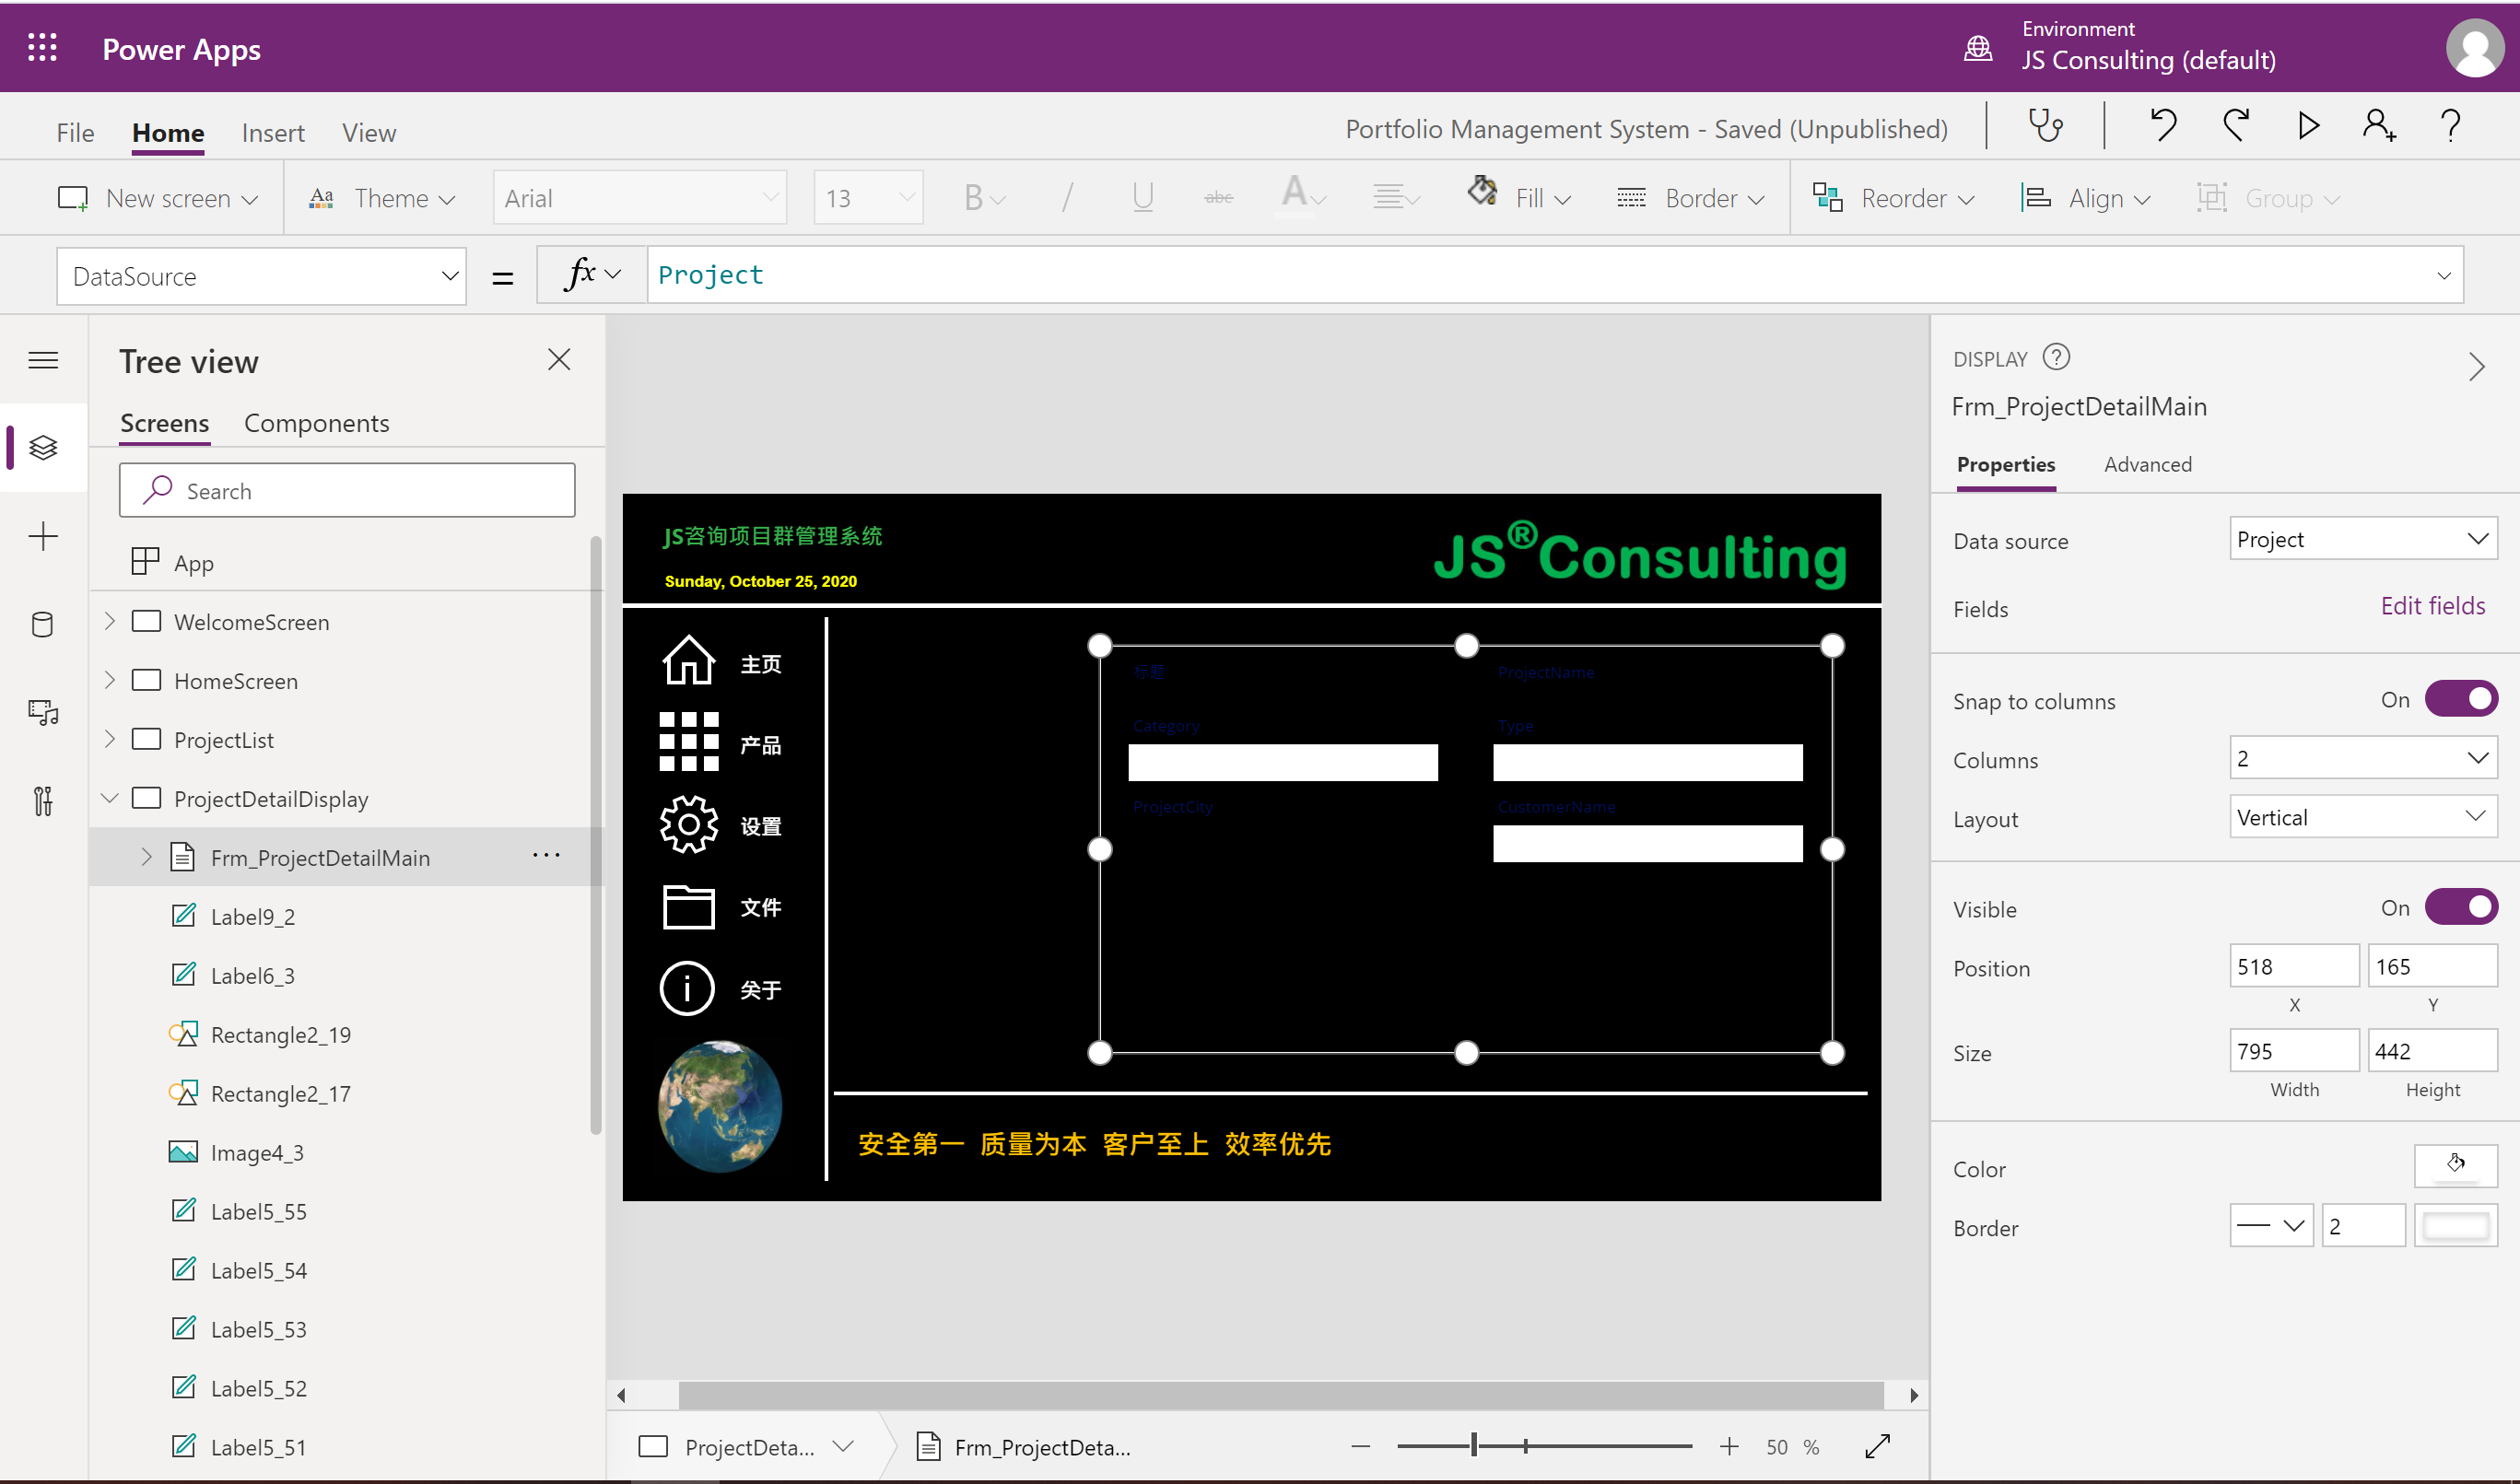Zoom in with the plus icon
The width and height of the screenshot is (2520, 1484).
click(x=1729, y=1446)
